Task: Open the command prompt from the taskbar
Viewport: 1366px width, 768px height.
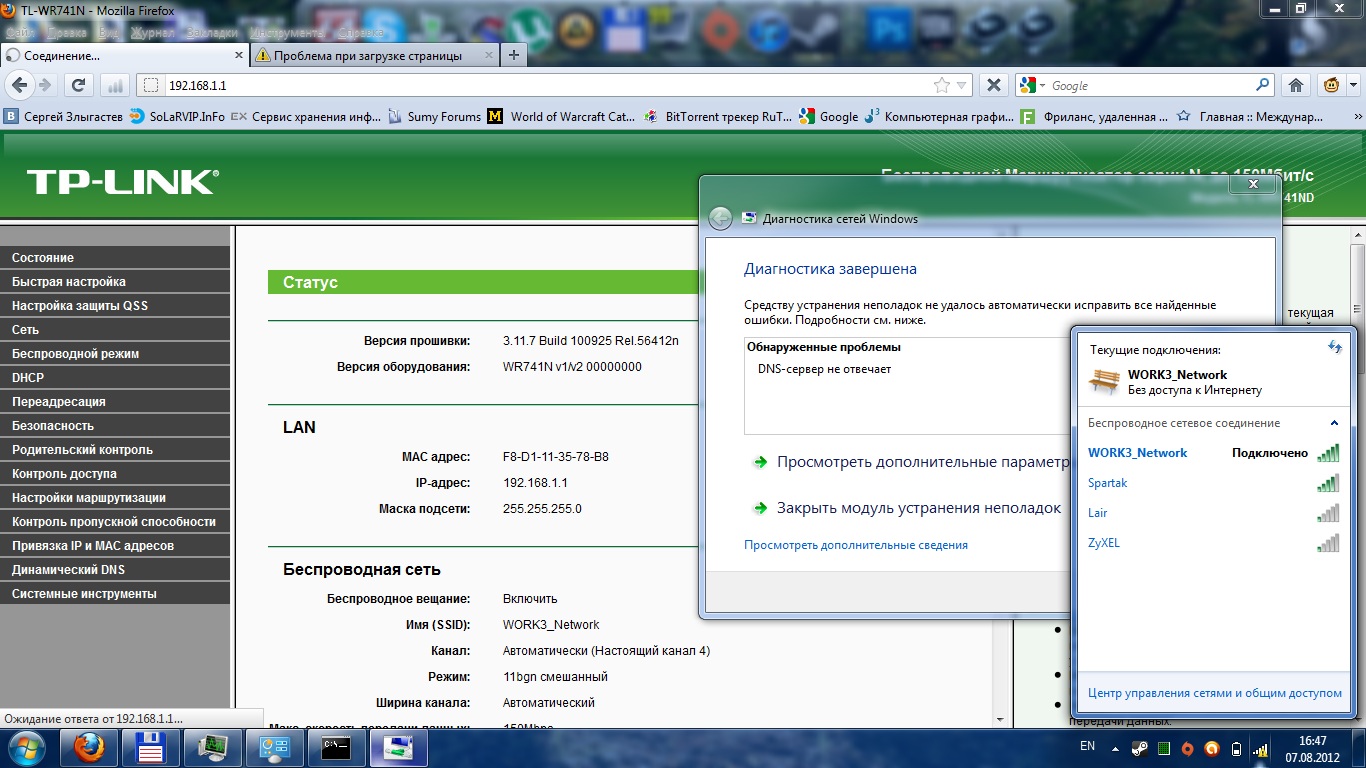Action: pyautogui.click(x=336, y=747)
